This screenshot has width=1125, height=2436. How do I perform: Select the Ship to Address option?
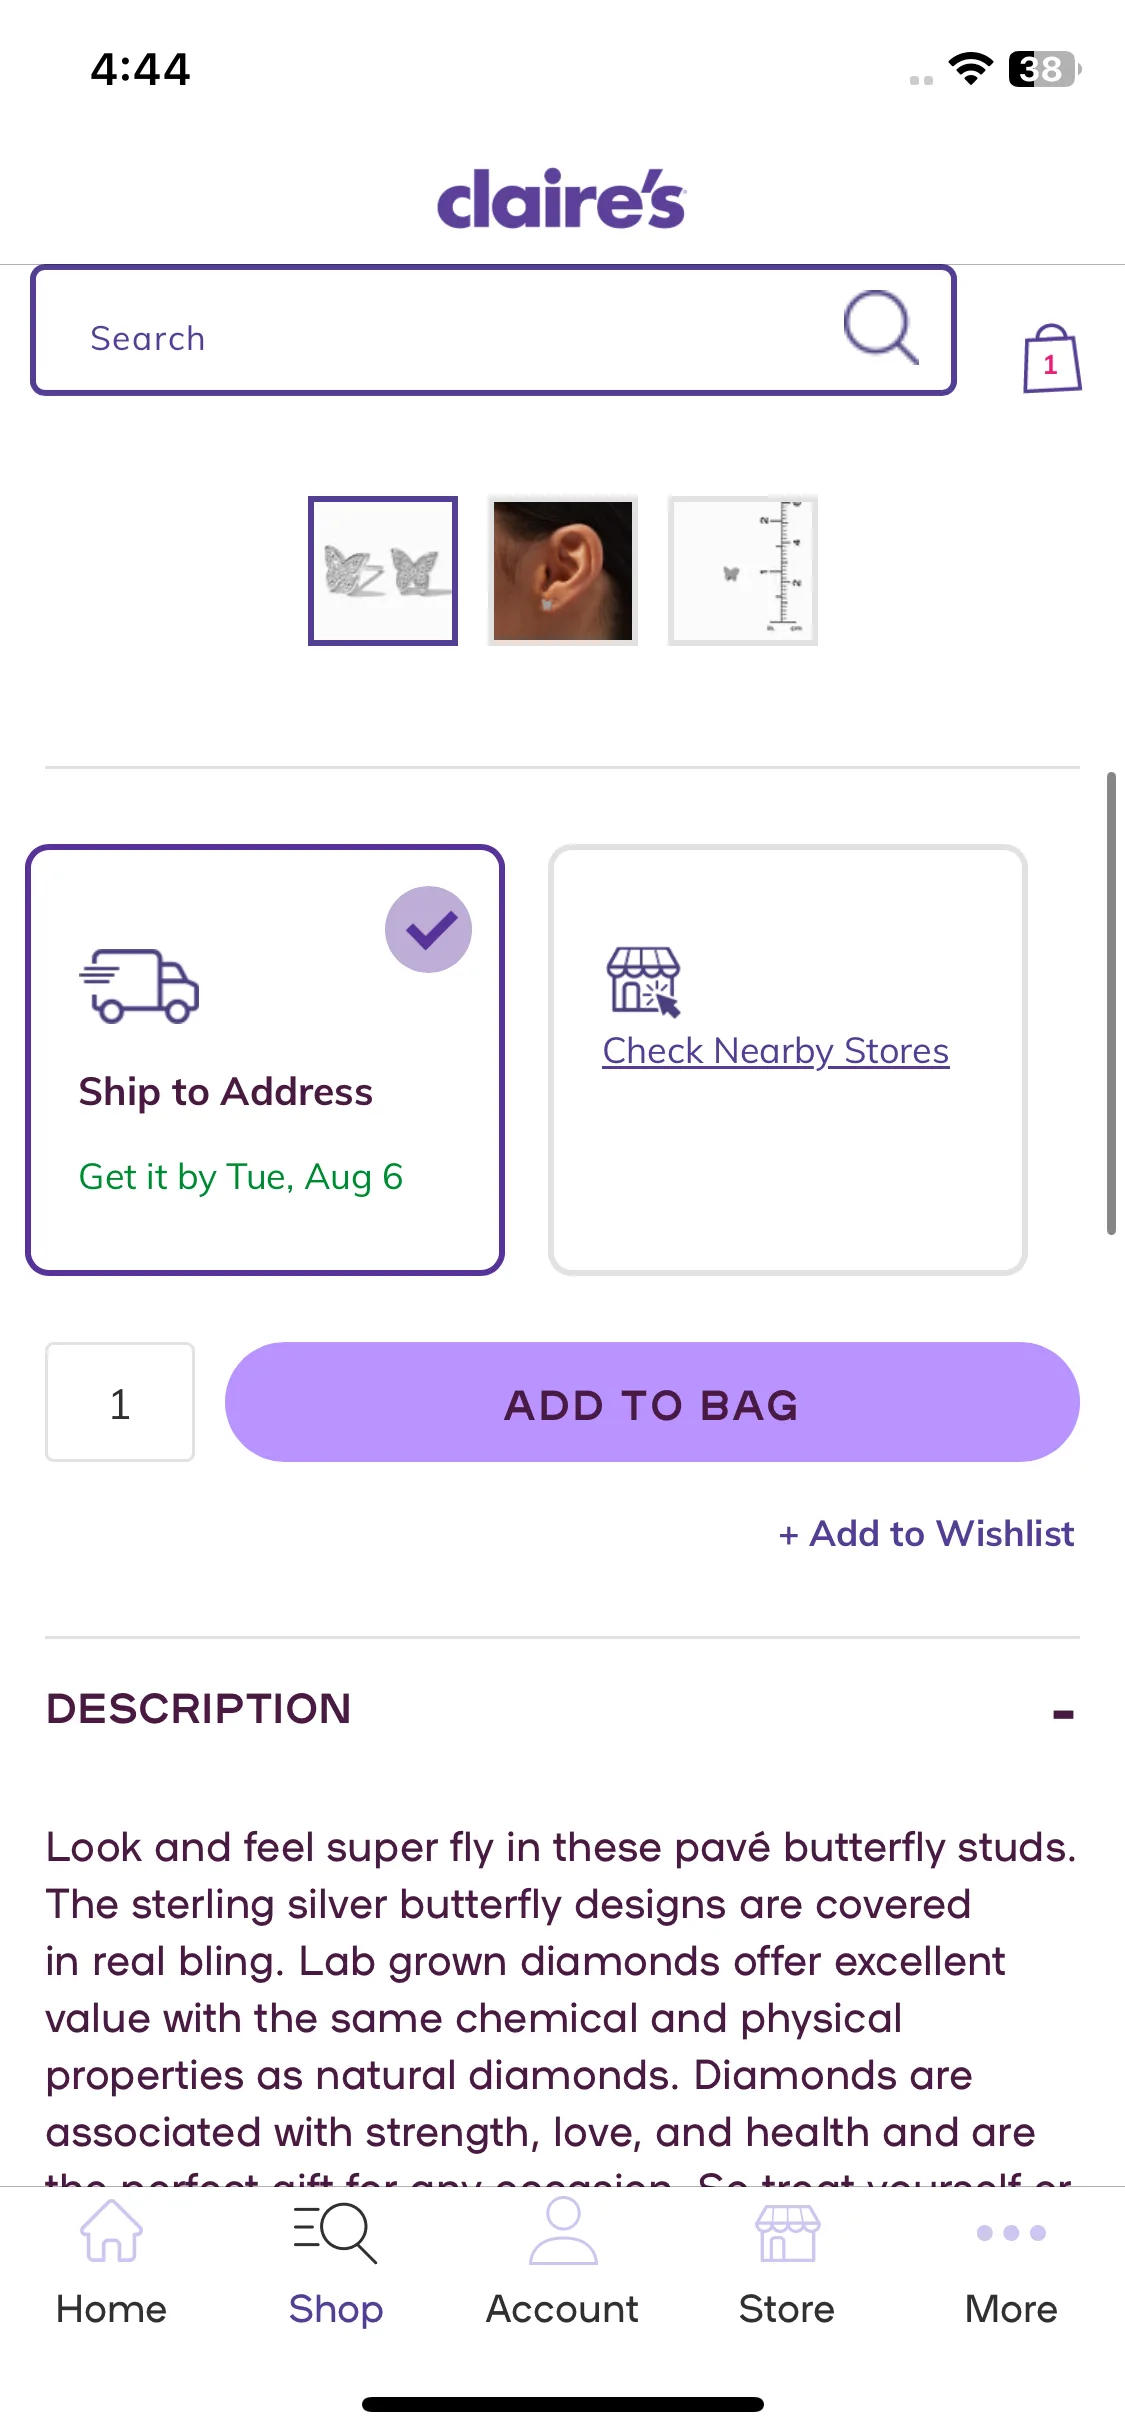[265, 1060]
